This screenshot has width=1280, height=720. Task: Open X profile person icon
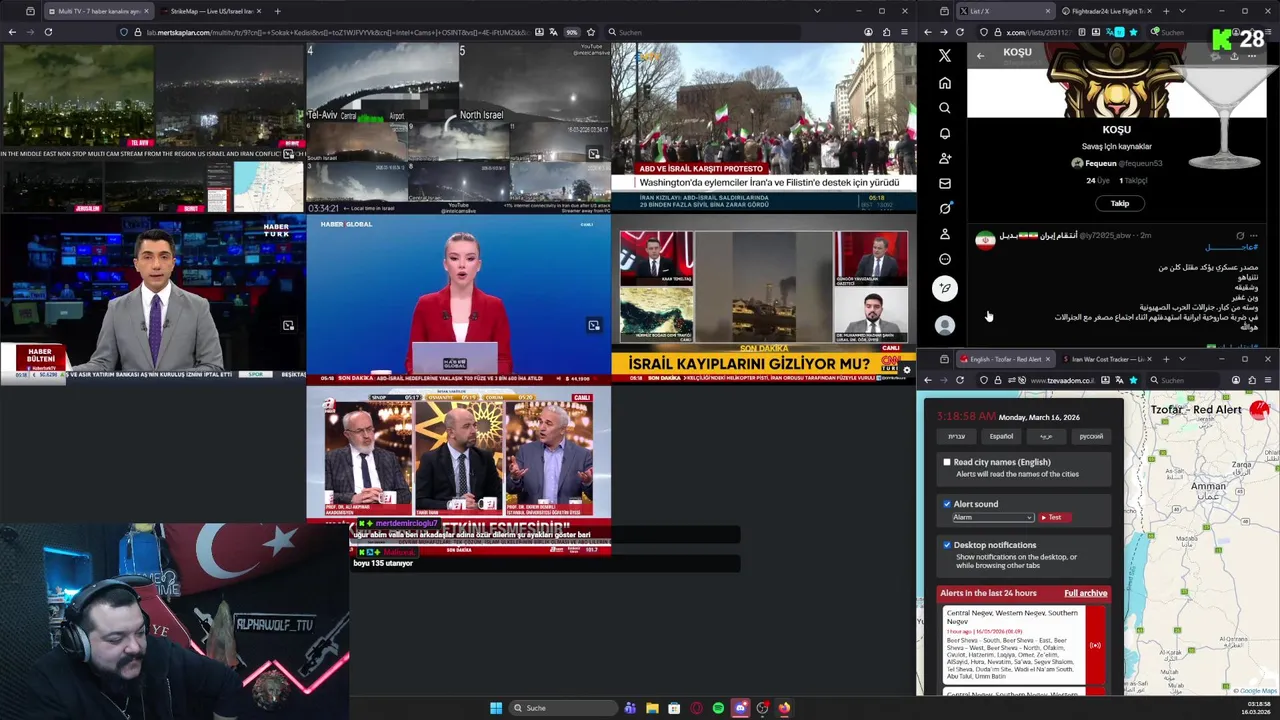945,234
